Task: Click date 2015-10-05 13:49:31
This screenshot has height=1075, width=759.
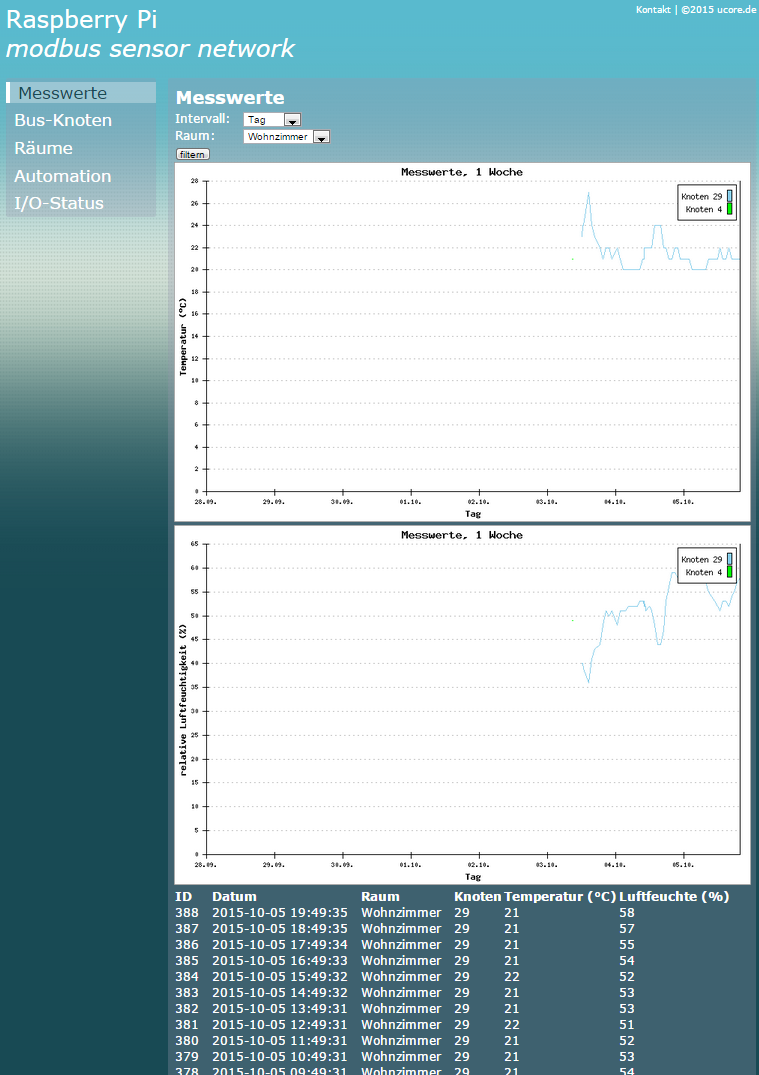Action: [x=280, y=1008]
